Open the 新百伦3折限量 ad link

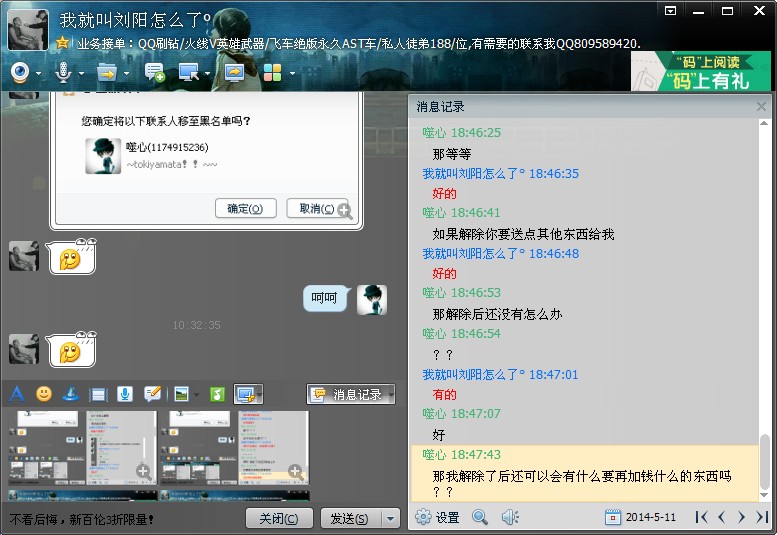[x=82, y=519]
